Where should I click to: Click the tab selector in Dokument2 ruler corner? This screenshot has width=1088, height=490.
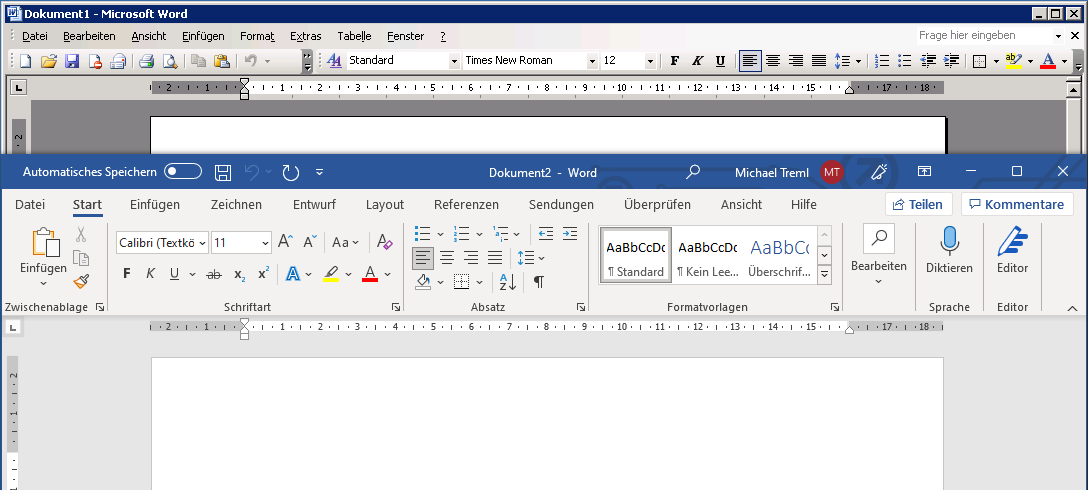coord(13,326)
